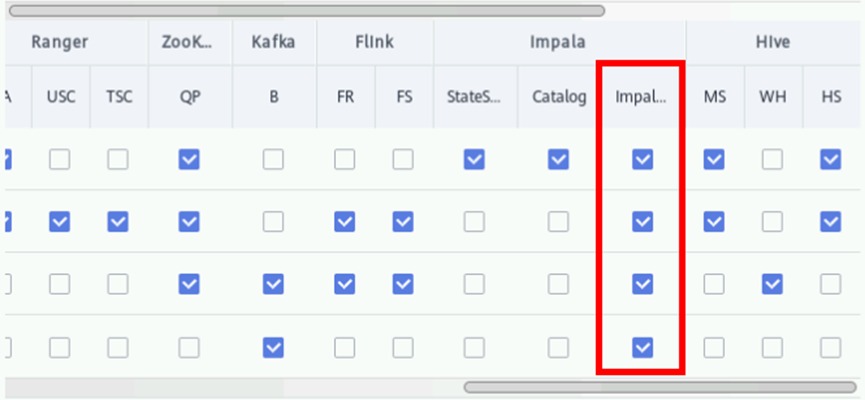Uncheck the last row's Kafka B checkbox
Screen dimensions: 865x400
273,347
